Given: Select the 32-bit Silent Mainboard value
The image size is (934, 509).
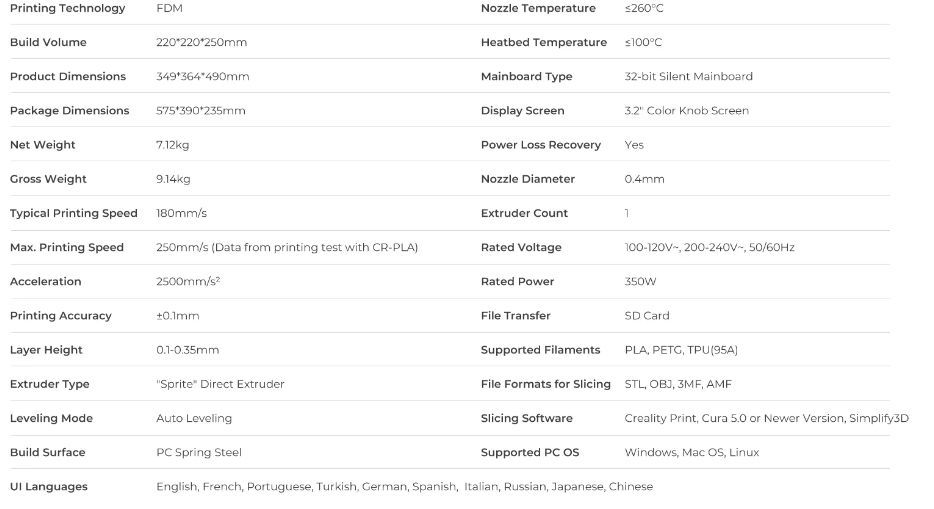Looking at the screenshot, I should coord(688,76).
